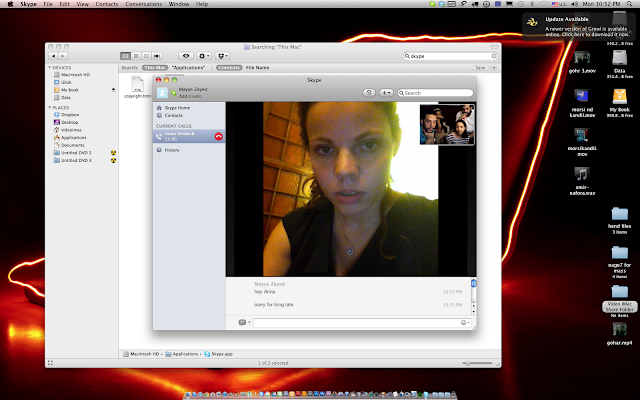Open the plus add dropdown in Skype toolbar
Viewport: 640px width, 400px height.
[x=386, y=93]
